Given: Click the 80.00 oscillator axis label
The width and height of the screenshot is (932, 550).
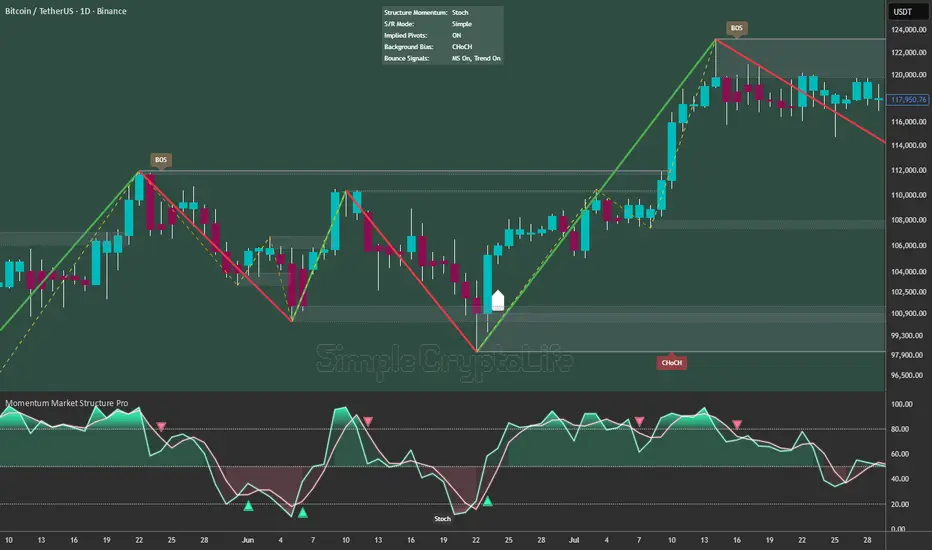Looking at the screenshot, I should pyautogui.click(x=901, y=429).
